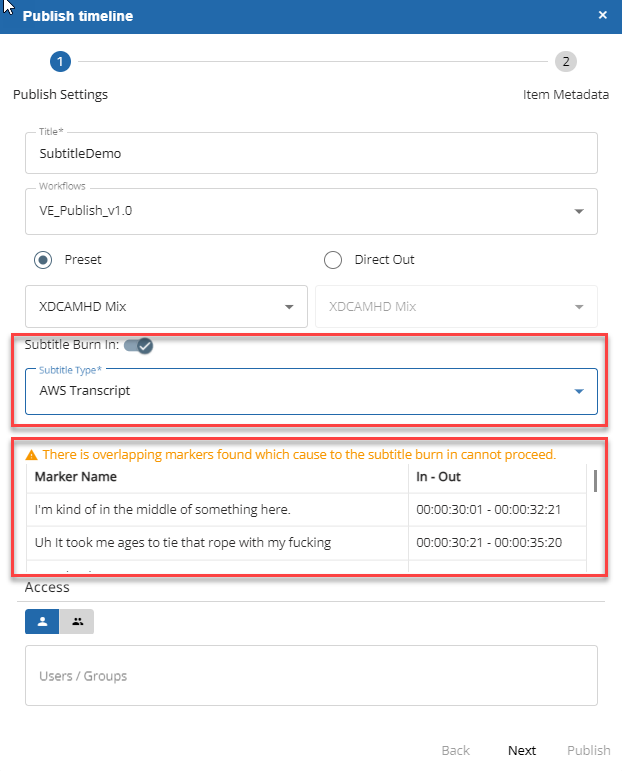Select the Direct Out radio button
The image size is (622, 771).
click(x=333, y=260)
